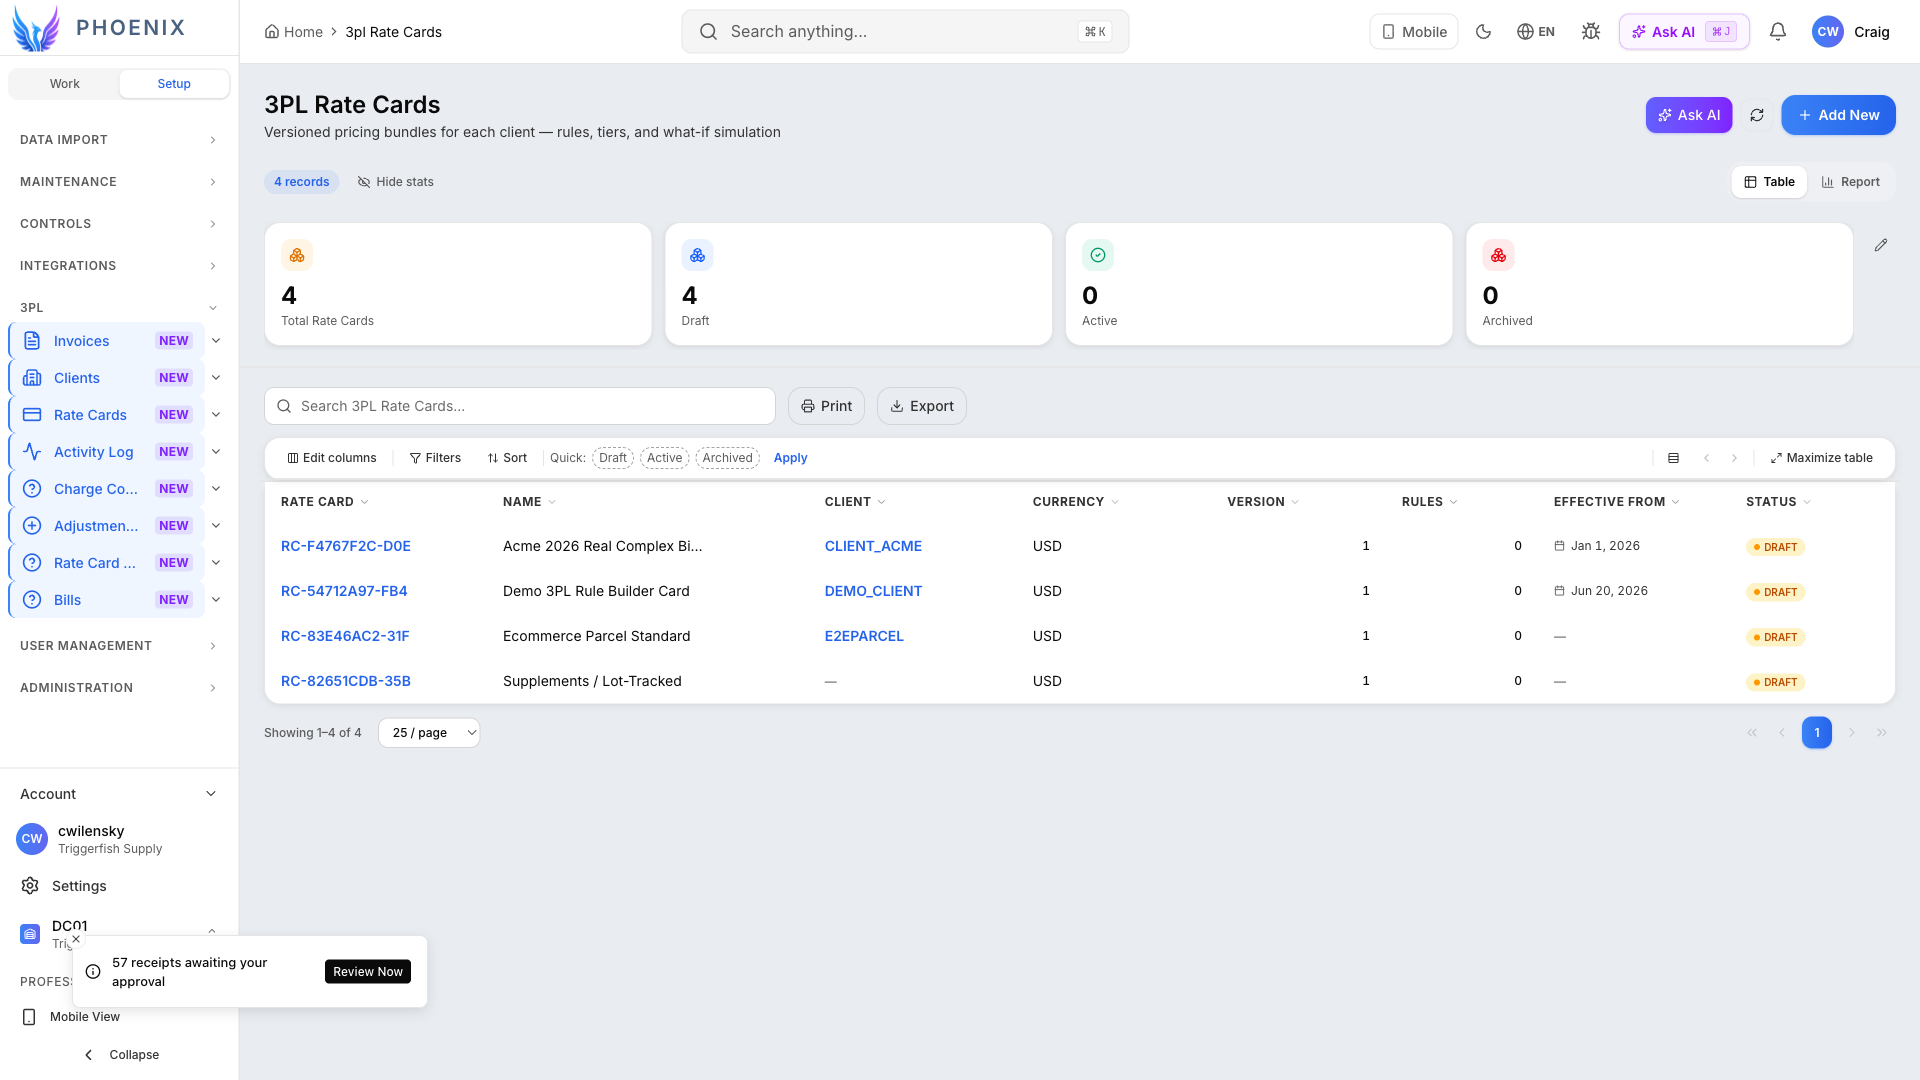
Task: Toggle the Draft quick filter
Action: pyautogui.click(x=613, y=458)
